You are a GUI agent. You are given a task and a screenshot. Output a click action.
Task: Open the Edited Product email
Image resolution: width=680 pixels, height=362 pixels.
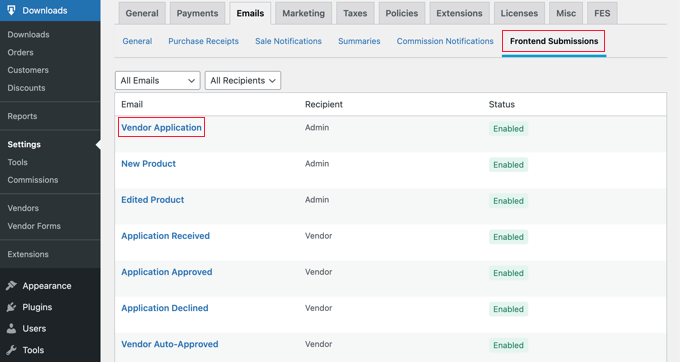(153, 199)
